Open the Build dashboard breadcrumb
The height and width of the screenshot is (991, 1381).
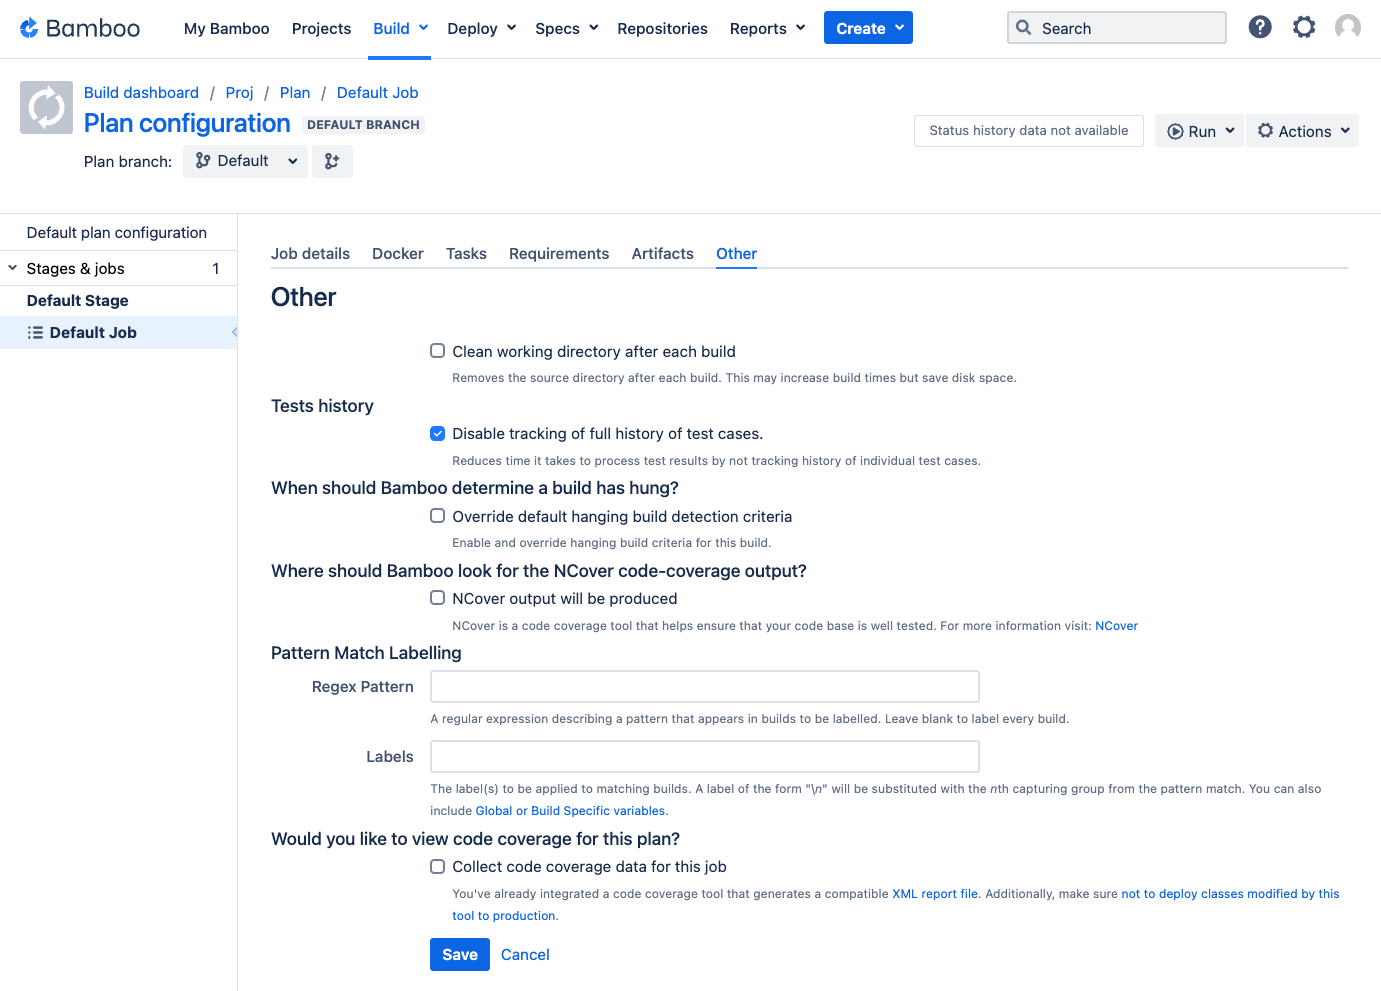click(141, 93)
